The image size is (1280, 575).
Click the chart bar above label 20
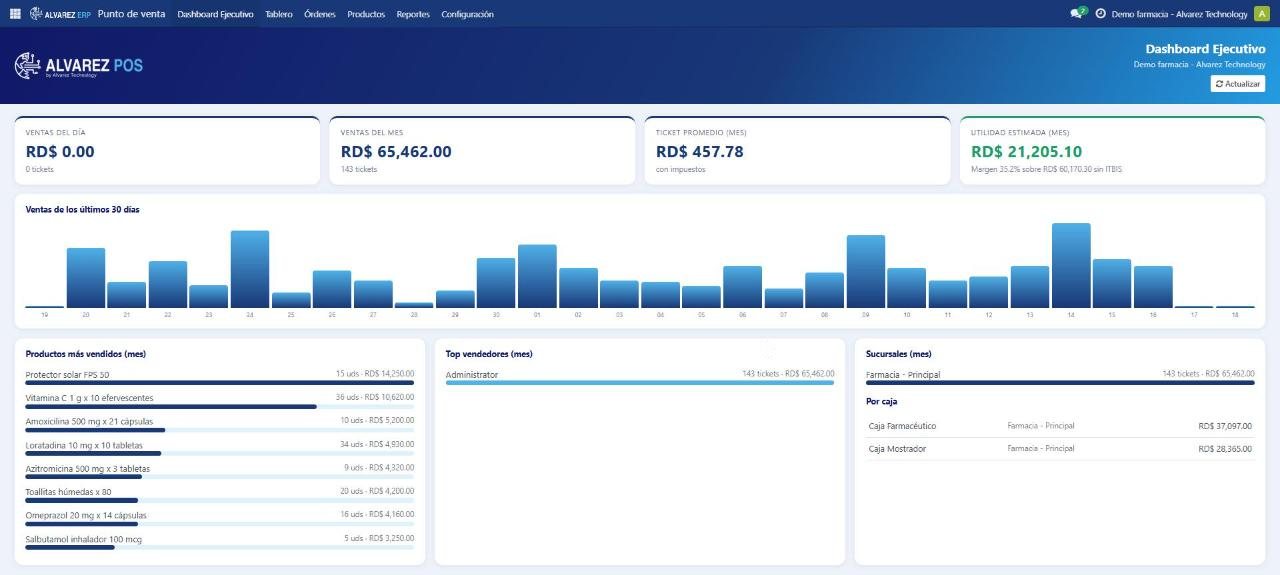(86, 278)
